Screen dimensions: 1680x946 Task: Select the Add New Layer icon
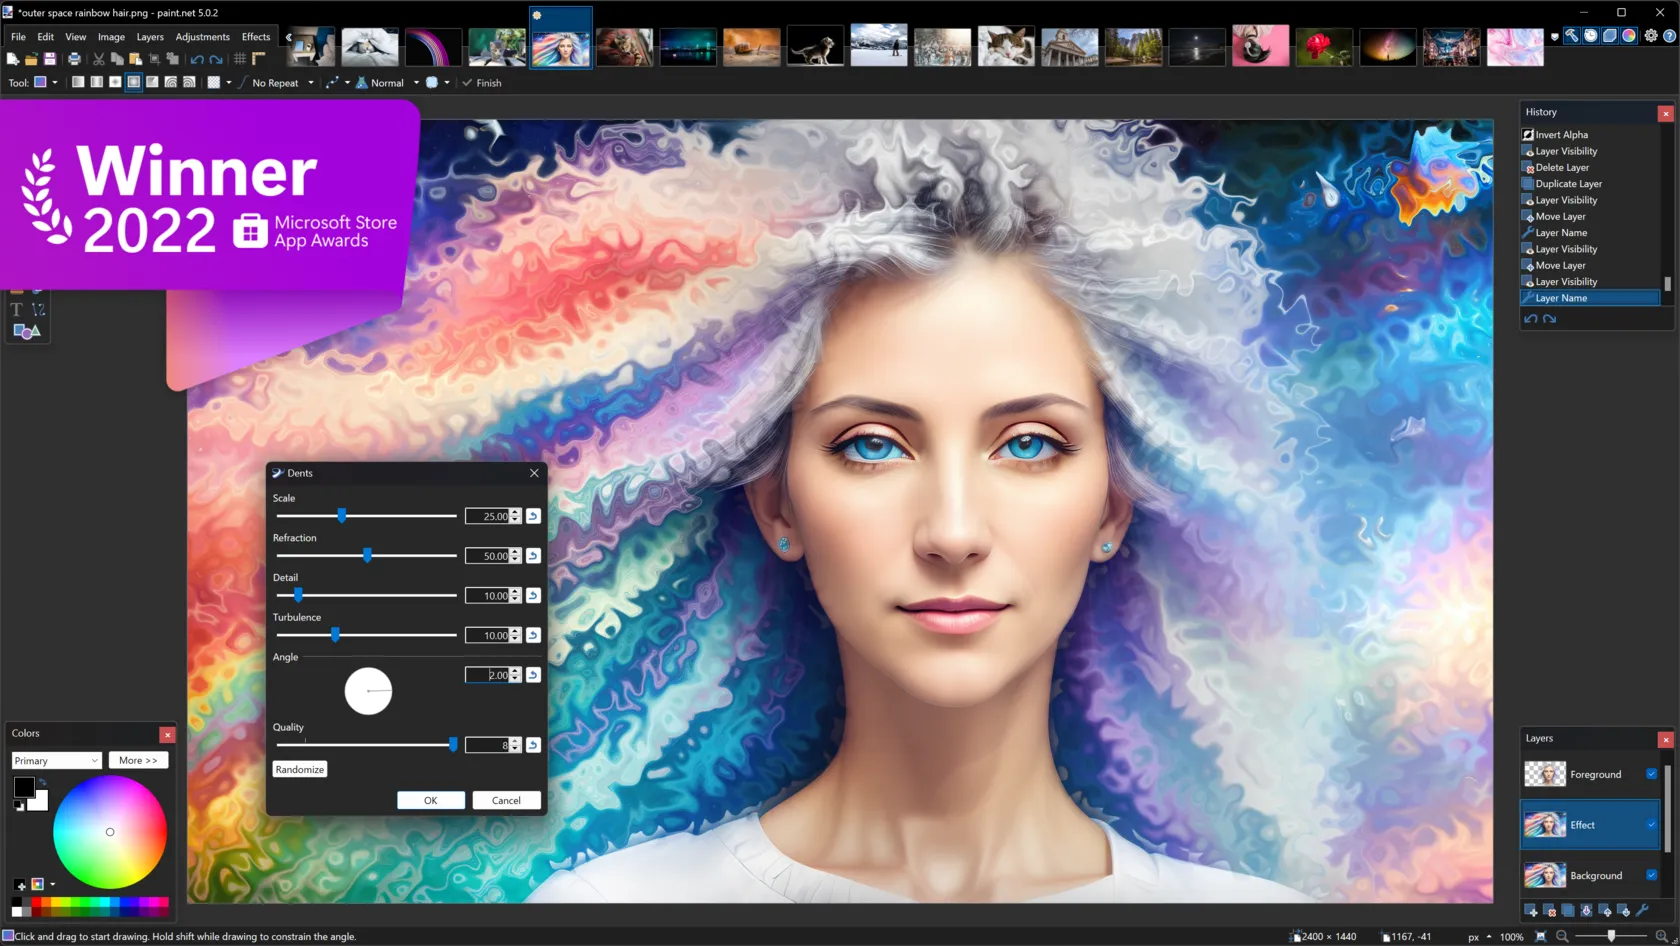click(1531, 911)
